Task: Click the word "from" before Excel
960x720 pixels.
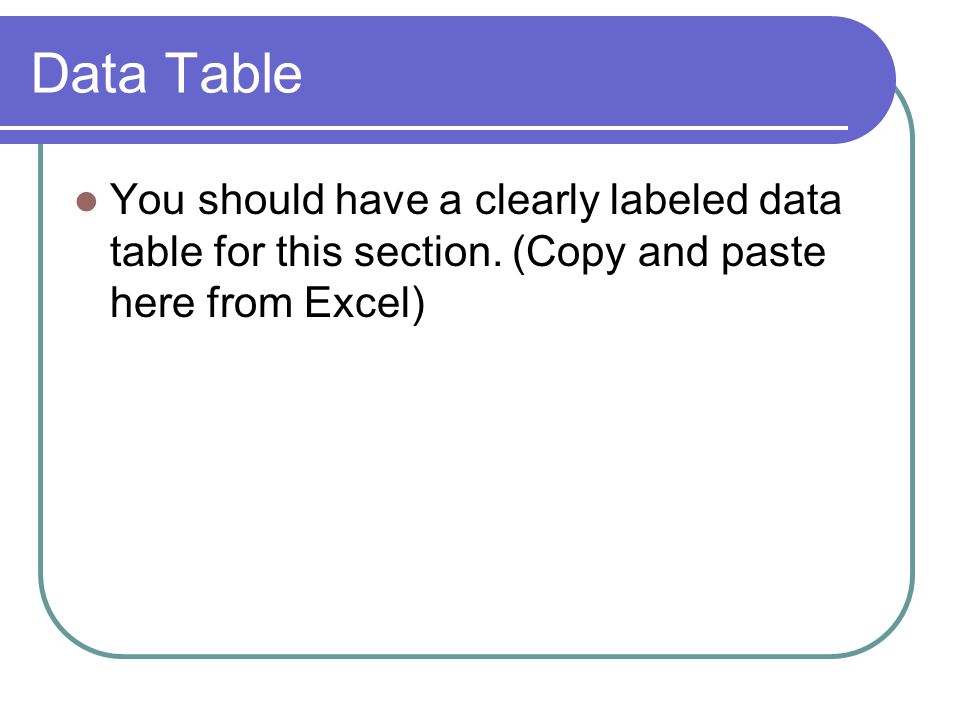Action: tap(249, 303)
